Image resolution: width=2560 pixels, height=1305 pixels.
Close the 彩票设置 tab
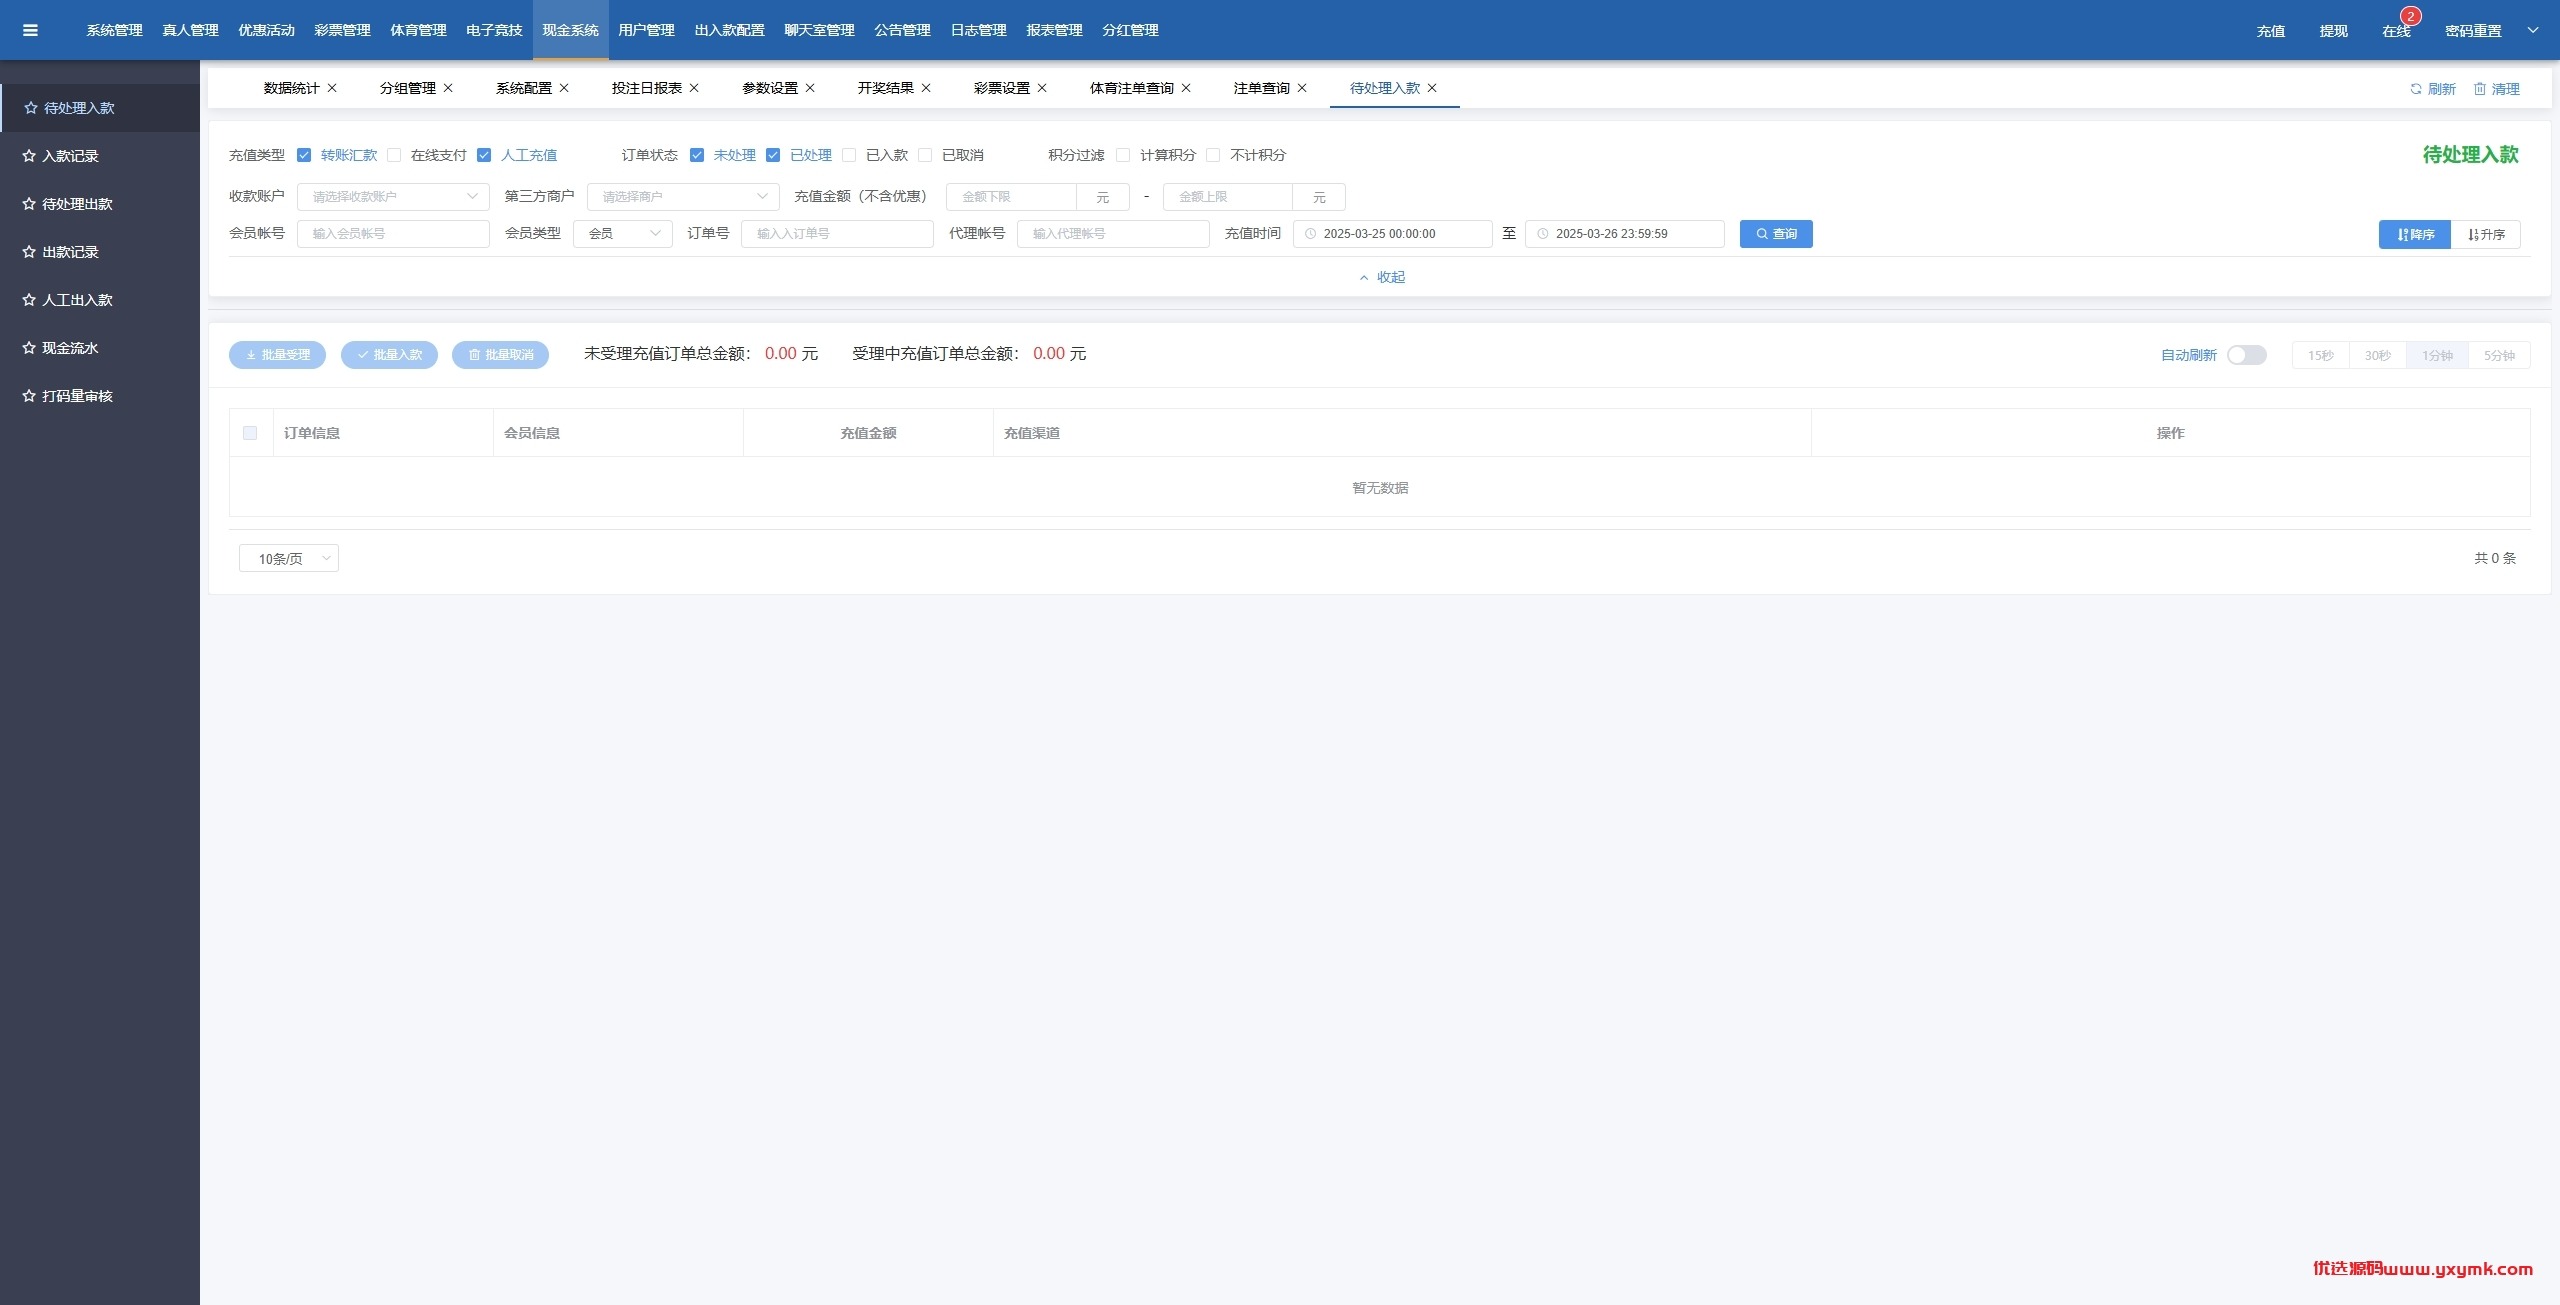pos(1042,88)
